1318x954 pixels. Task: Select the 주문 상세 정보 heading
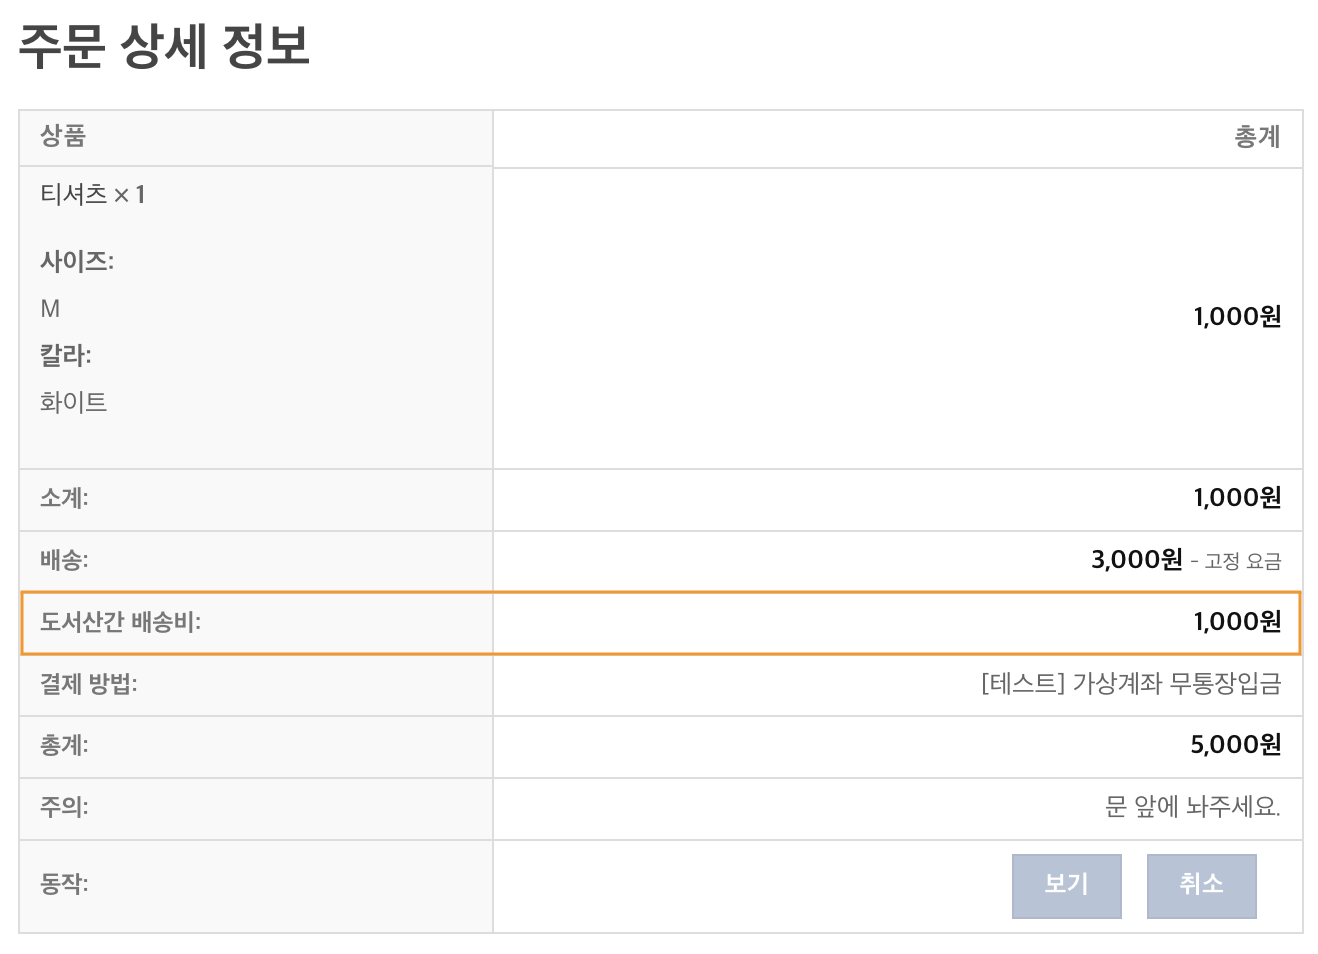[164, 47]
